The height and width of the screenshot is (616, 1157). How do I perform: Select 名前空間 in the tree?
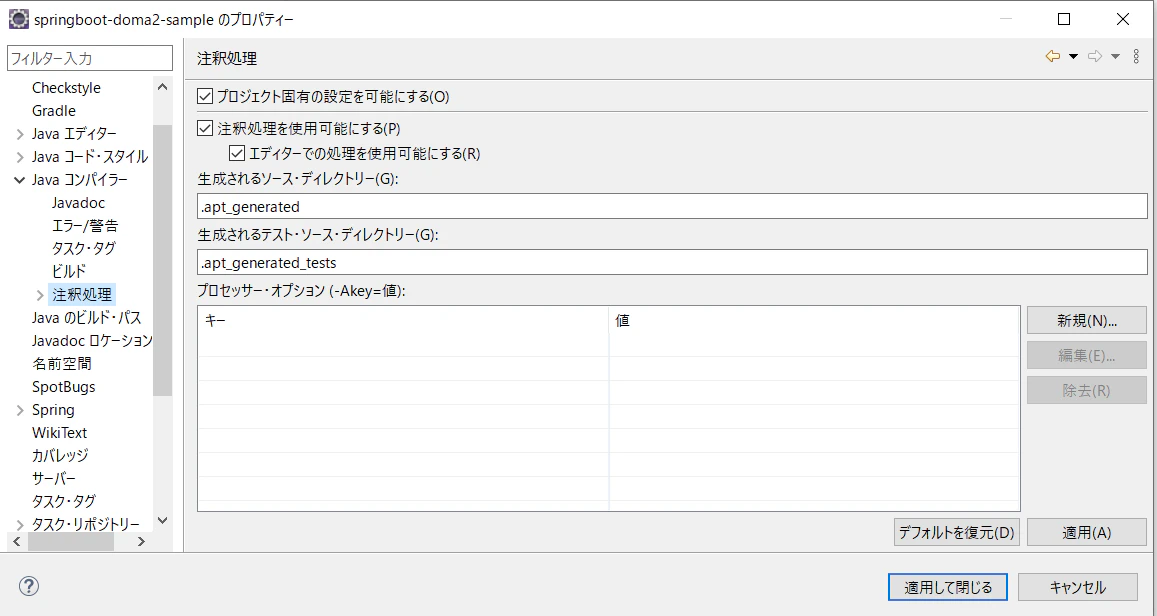click(x=61, y=364)
